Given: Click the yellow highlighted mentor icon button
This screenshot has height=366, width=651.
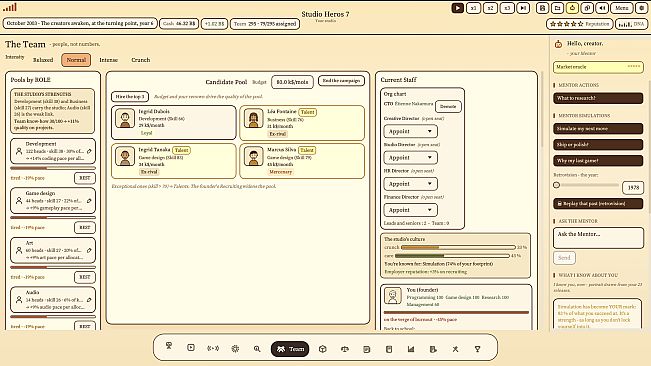Looking at the screenshot, I should pyautogui.click(x=572, y=8).
